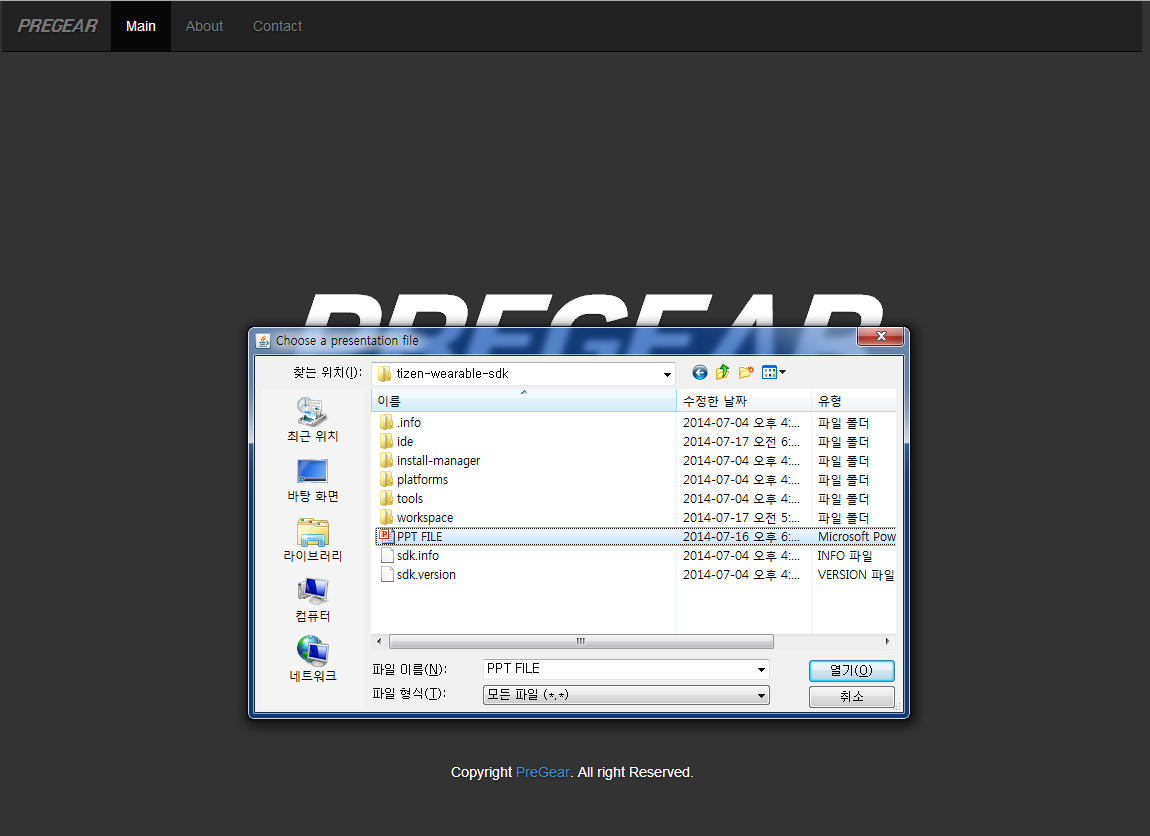Click the scrollbar right arrow
This screenshot has height=836, width=1150.
[x=887, y=642]
